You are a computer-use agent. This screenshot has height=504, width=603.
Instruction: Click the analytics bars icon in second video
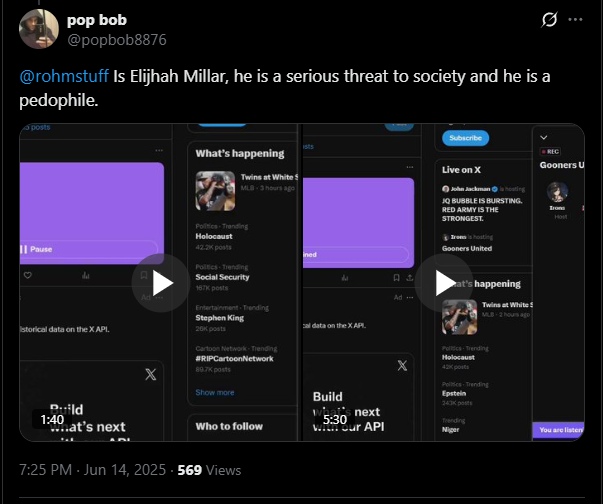tap(345, 278)
